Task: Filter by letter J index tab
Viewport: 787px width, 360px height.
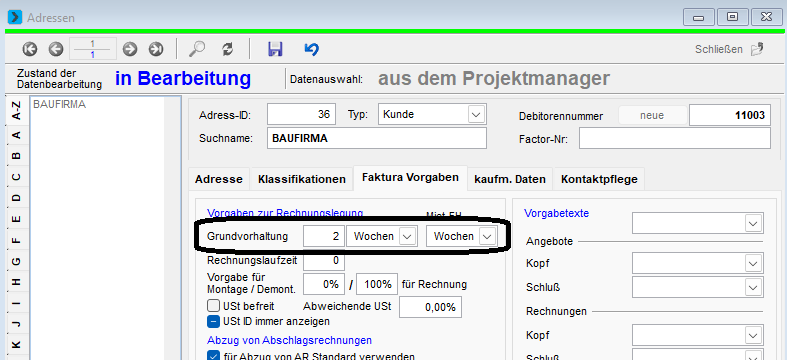Action: [x=17, y=324]
